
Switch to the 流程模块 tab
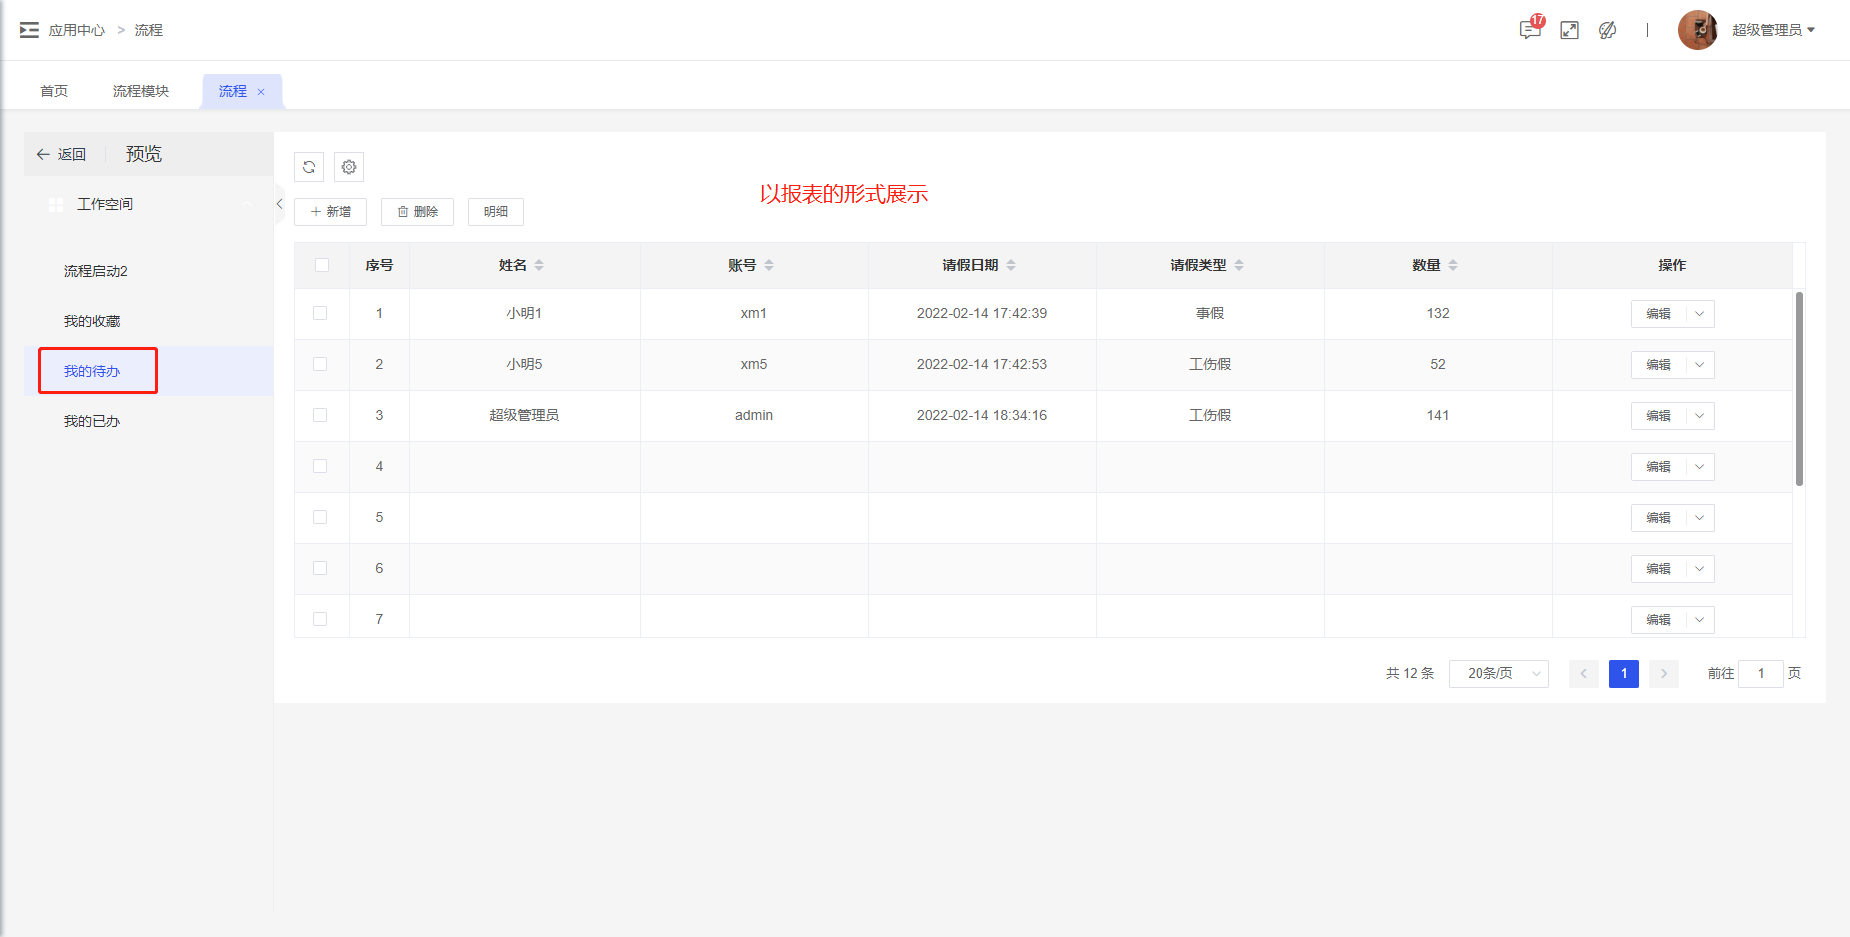tap(141, 91)
